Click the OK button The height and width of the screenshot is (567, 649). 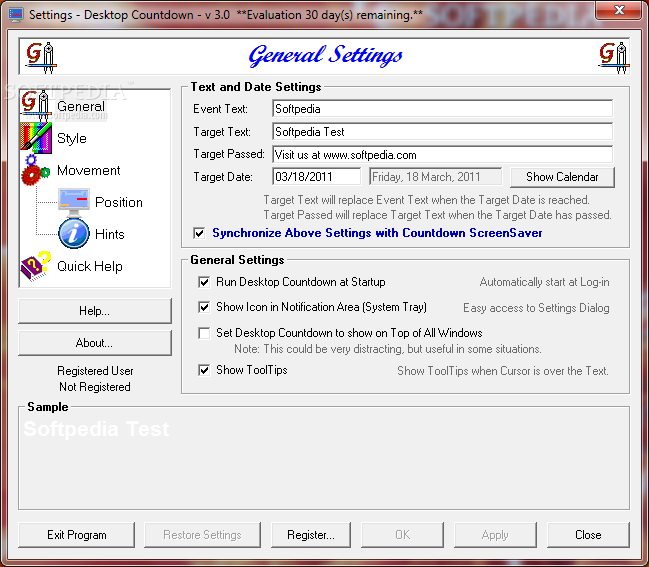[402, 535]
